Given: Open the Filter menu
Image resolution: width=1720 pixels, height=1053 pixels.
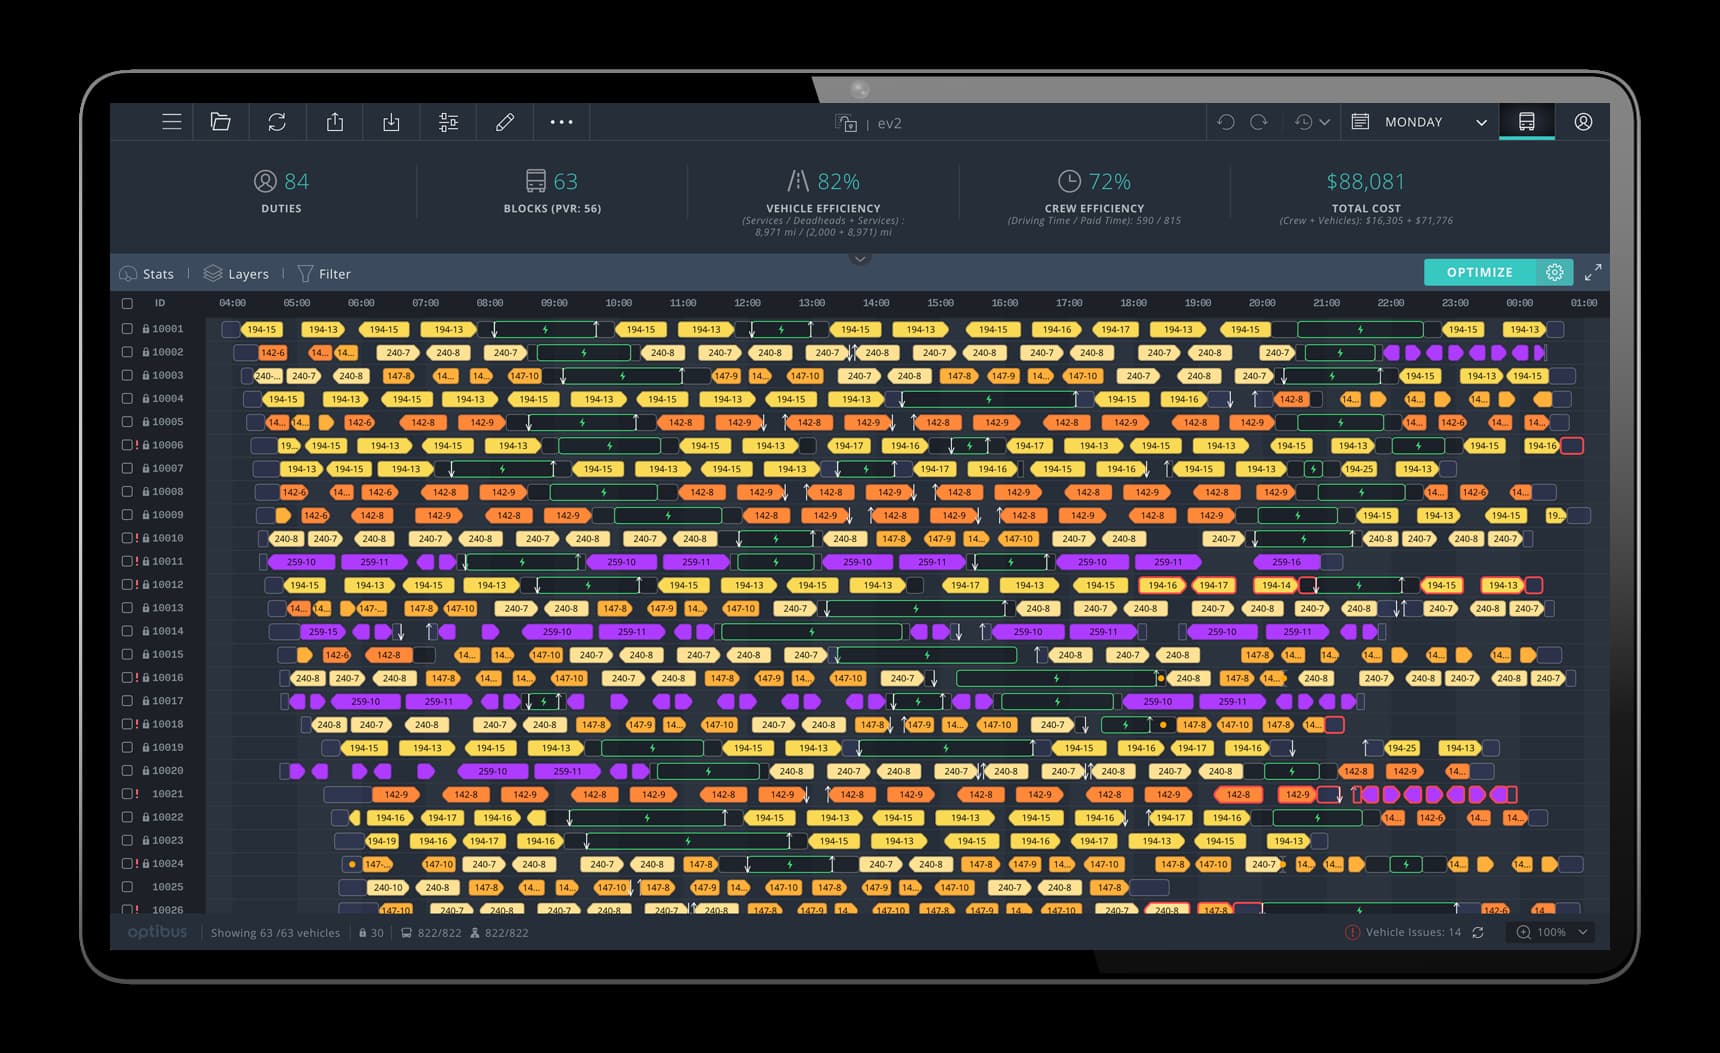Looking at the screenshot, I should [x=324, y=274].
